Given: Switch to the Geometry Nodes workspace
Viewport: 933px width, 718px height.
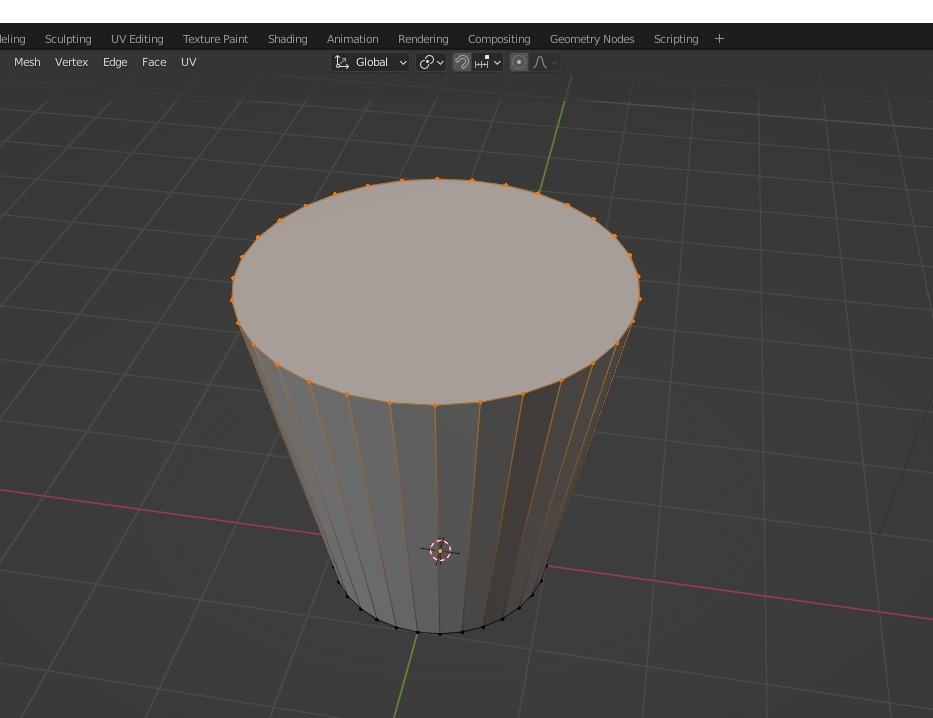Looking at the screenshot, I should (x=591, y=39).
